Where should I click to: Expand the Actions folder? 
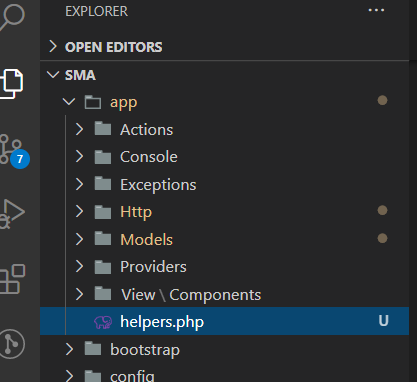coord(79,129)
